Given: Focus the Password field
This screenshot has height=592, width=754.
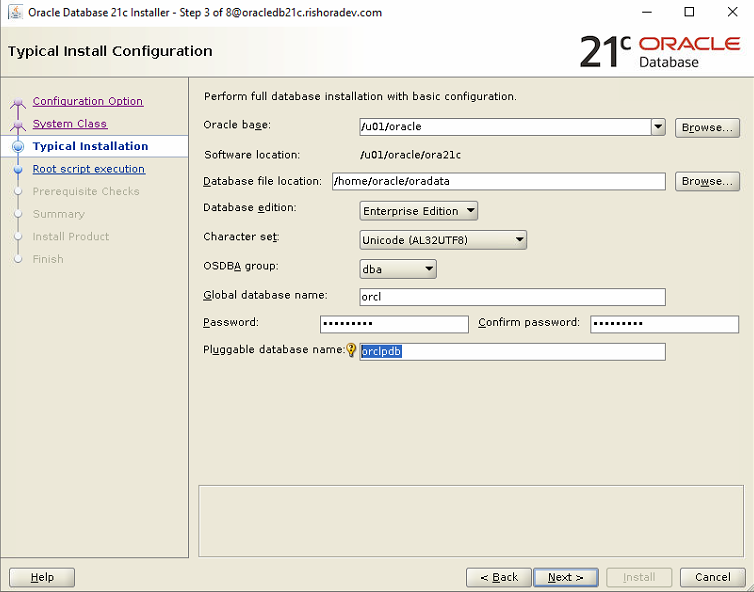Looking at the screenshot, I should [x=394, y=324].
